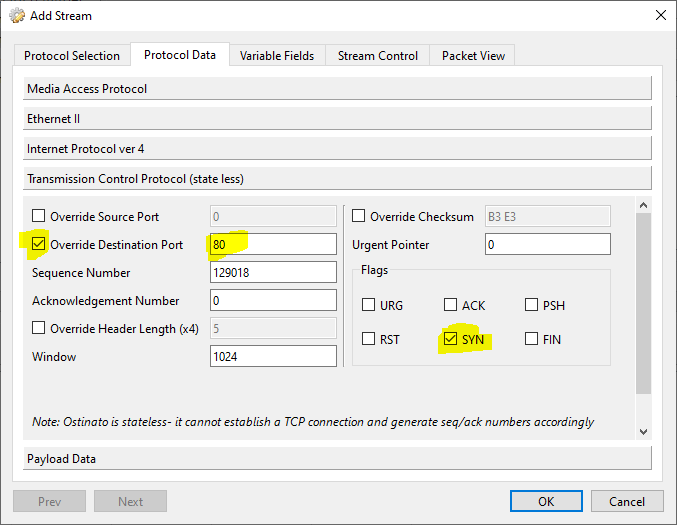Click the Add Stream gear icon
The width and height of the screenshot is (677, 525).
[17, 16]
